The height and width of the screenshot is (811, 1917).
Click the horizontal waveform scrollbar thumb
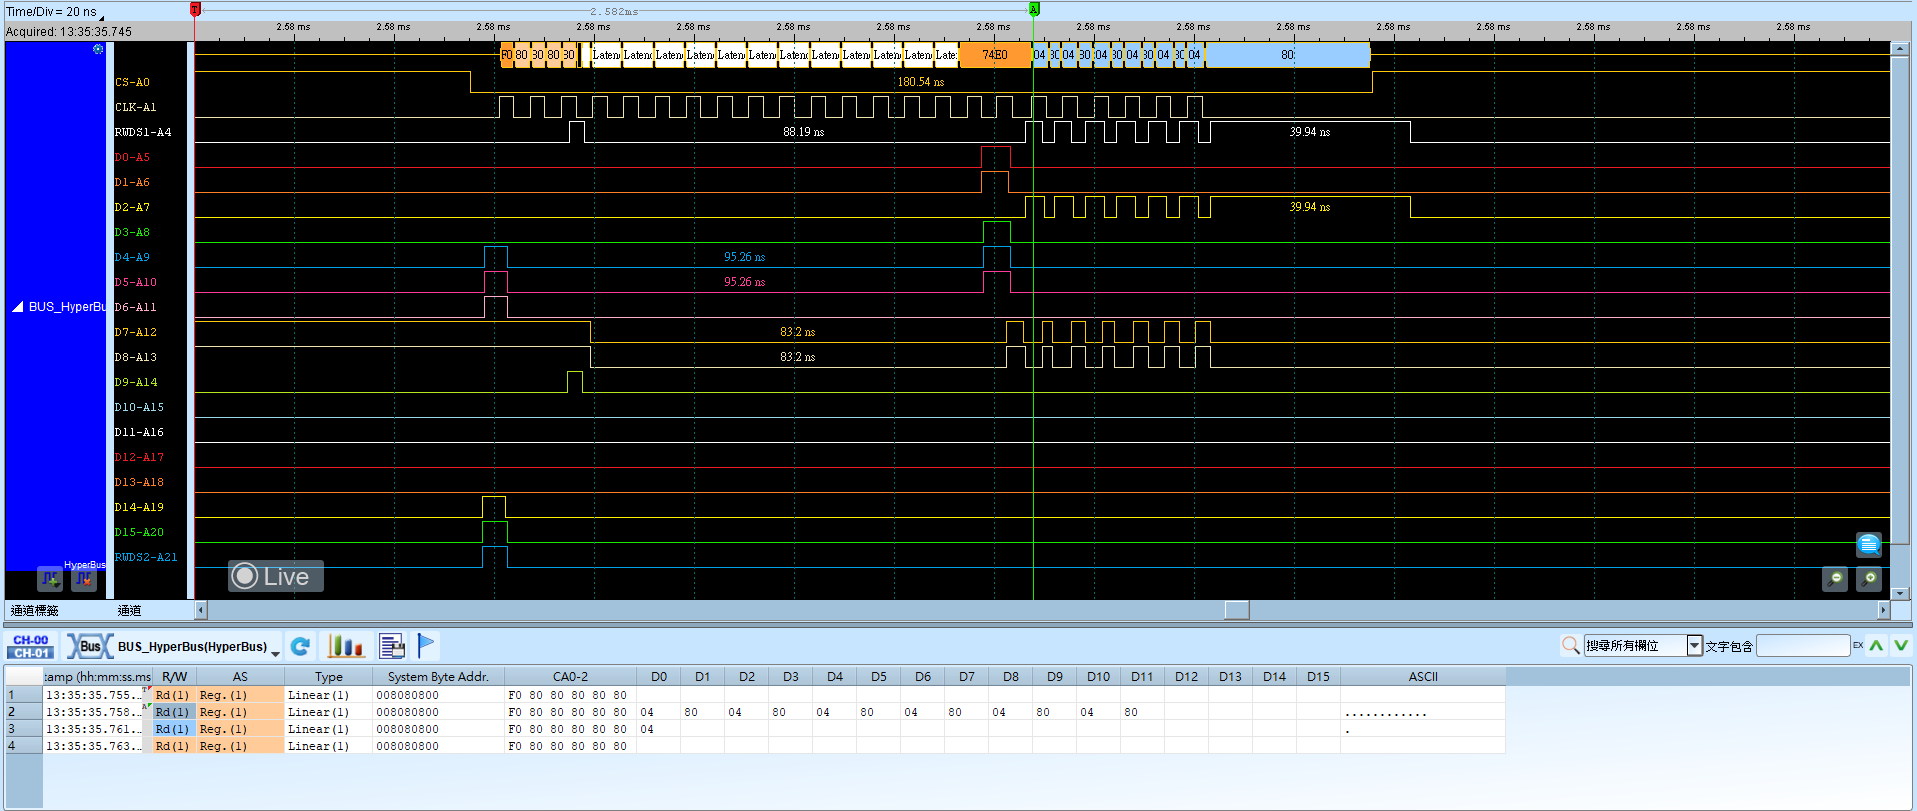coord(1237,610)
